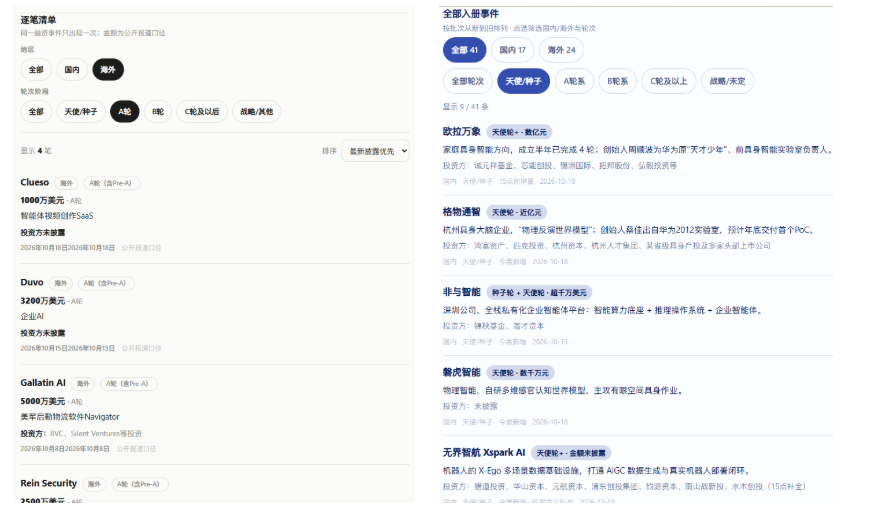
Task: Show all events with 全部 41 tab
Action: pyautogui.click(x=465, y=50)
